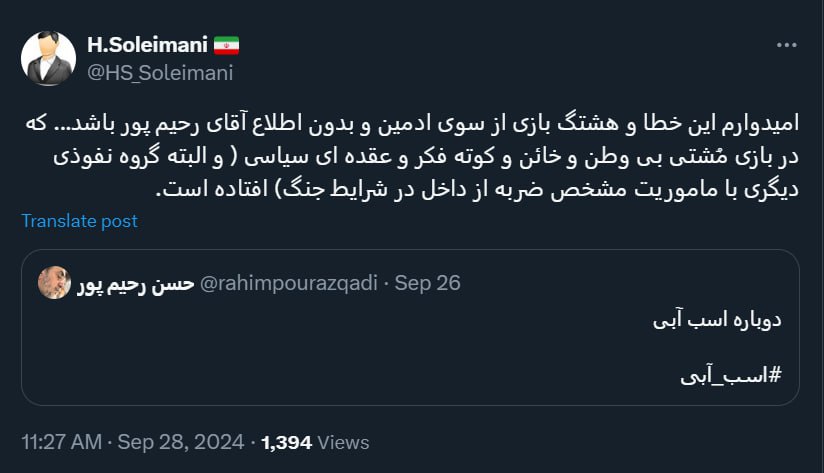
Task: Click the @rahimpourazqadi handle in the quoted post
Action: coord(289,283)
